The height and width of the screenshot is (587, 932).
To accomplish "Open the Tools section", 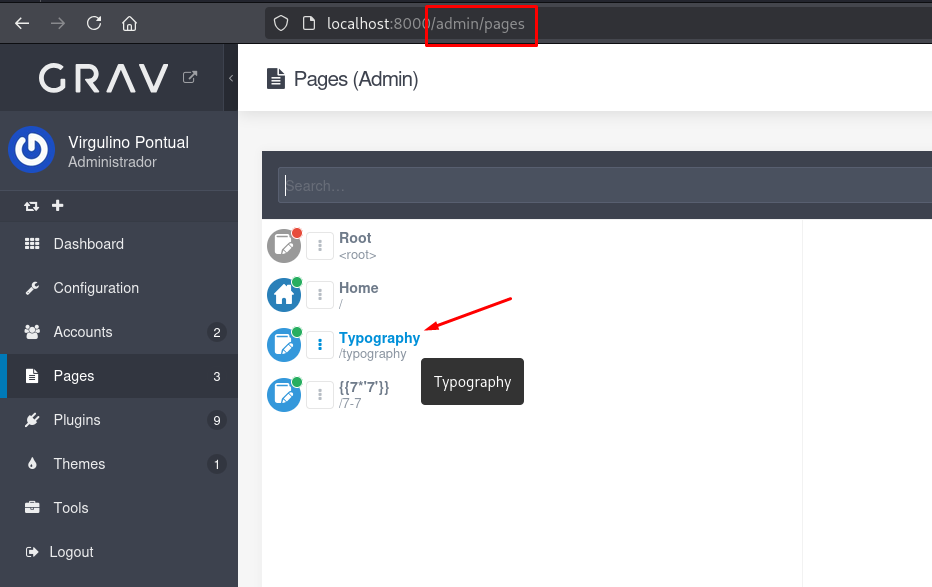I will click(x=71, y=508).
